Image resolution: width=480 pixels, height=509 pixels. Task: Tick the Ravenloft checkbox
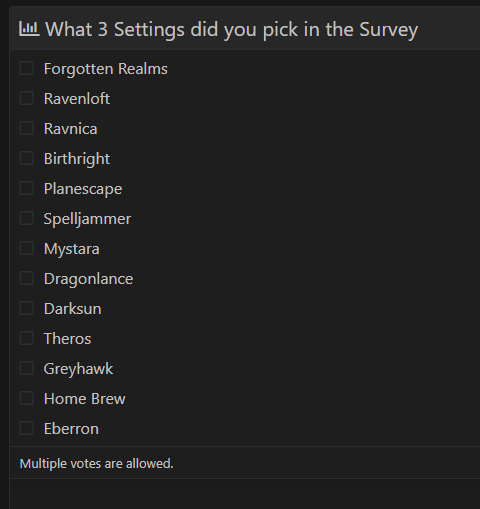27,98
